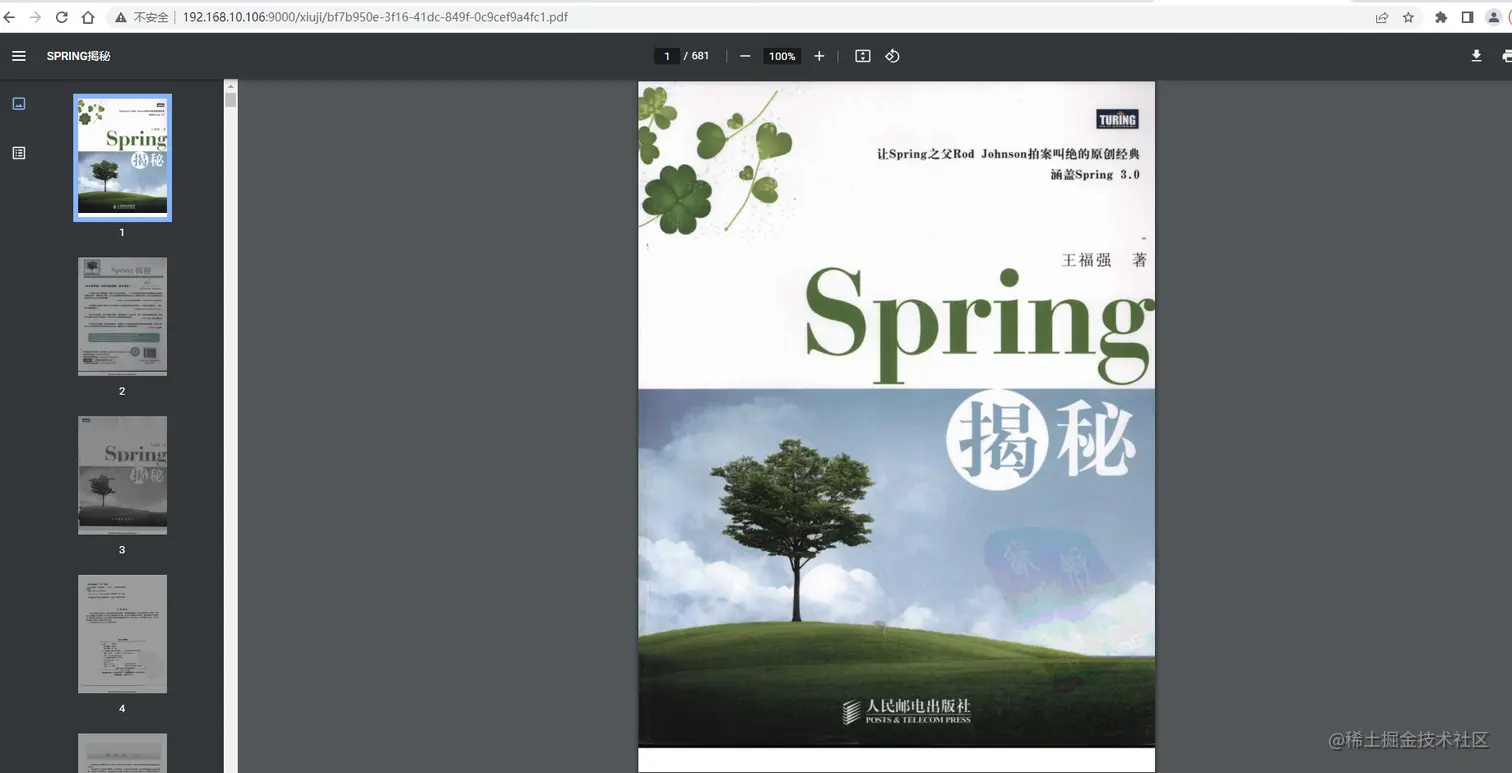The image size is (1512, 773).
Task: Fit page to width
Action: [863, 56]
